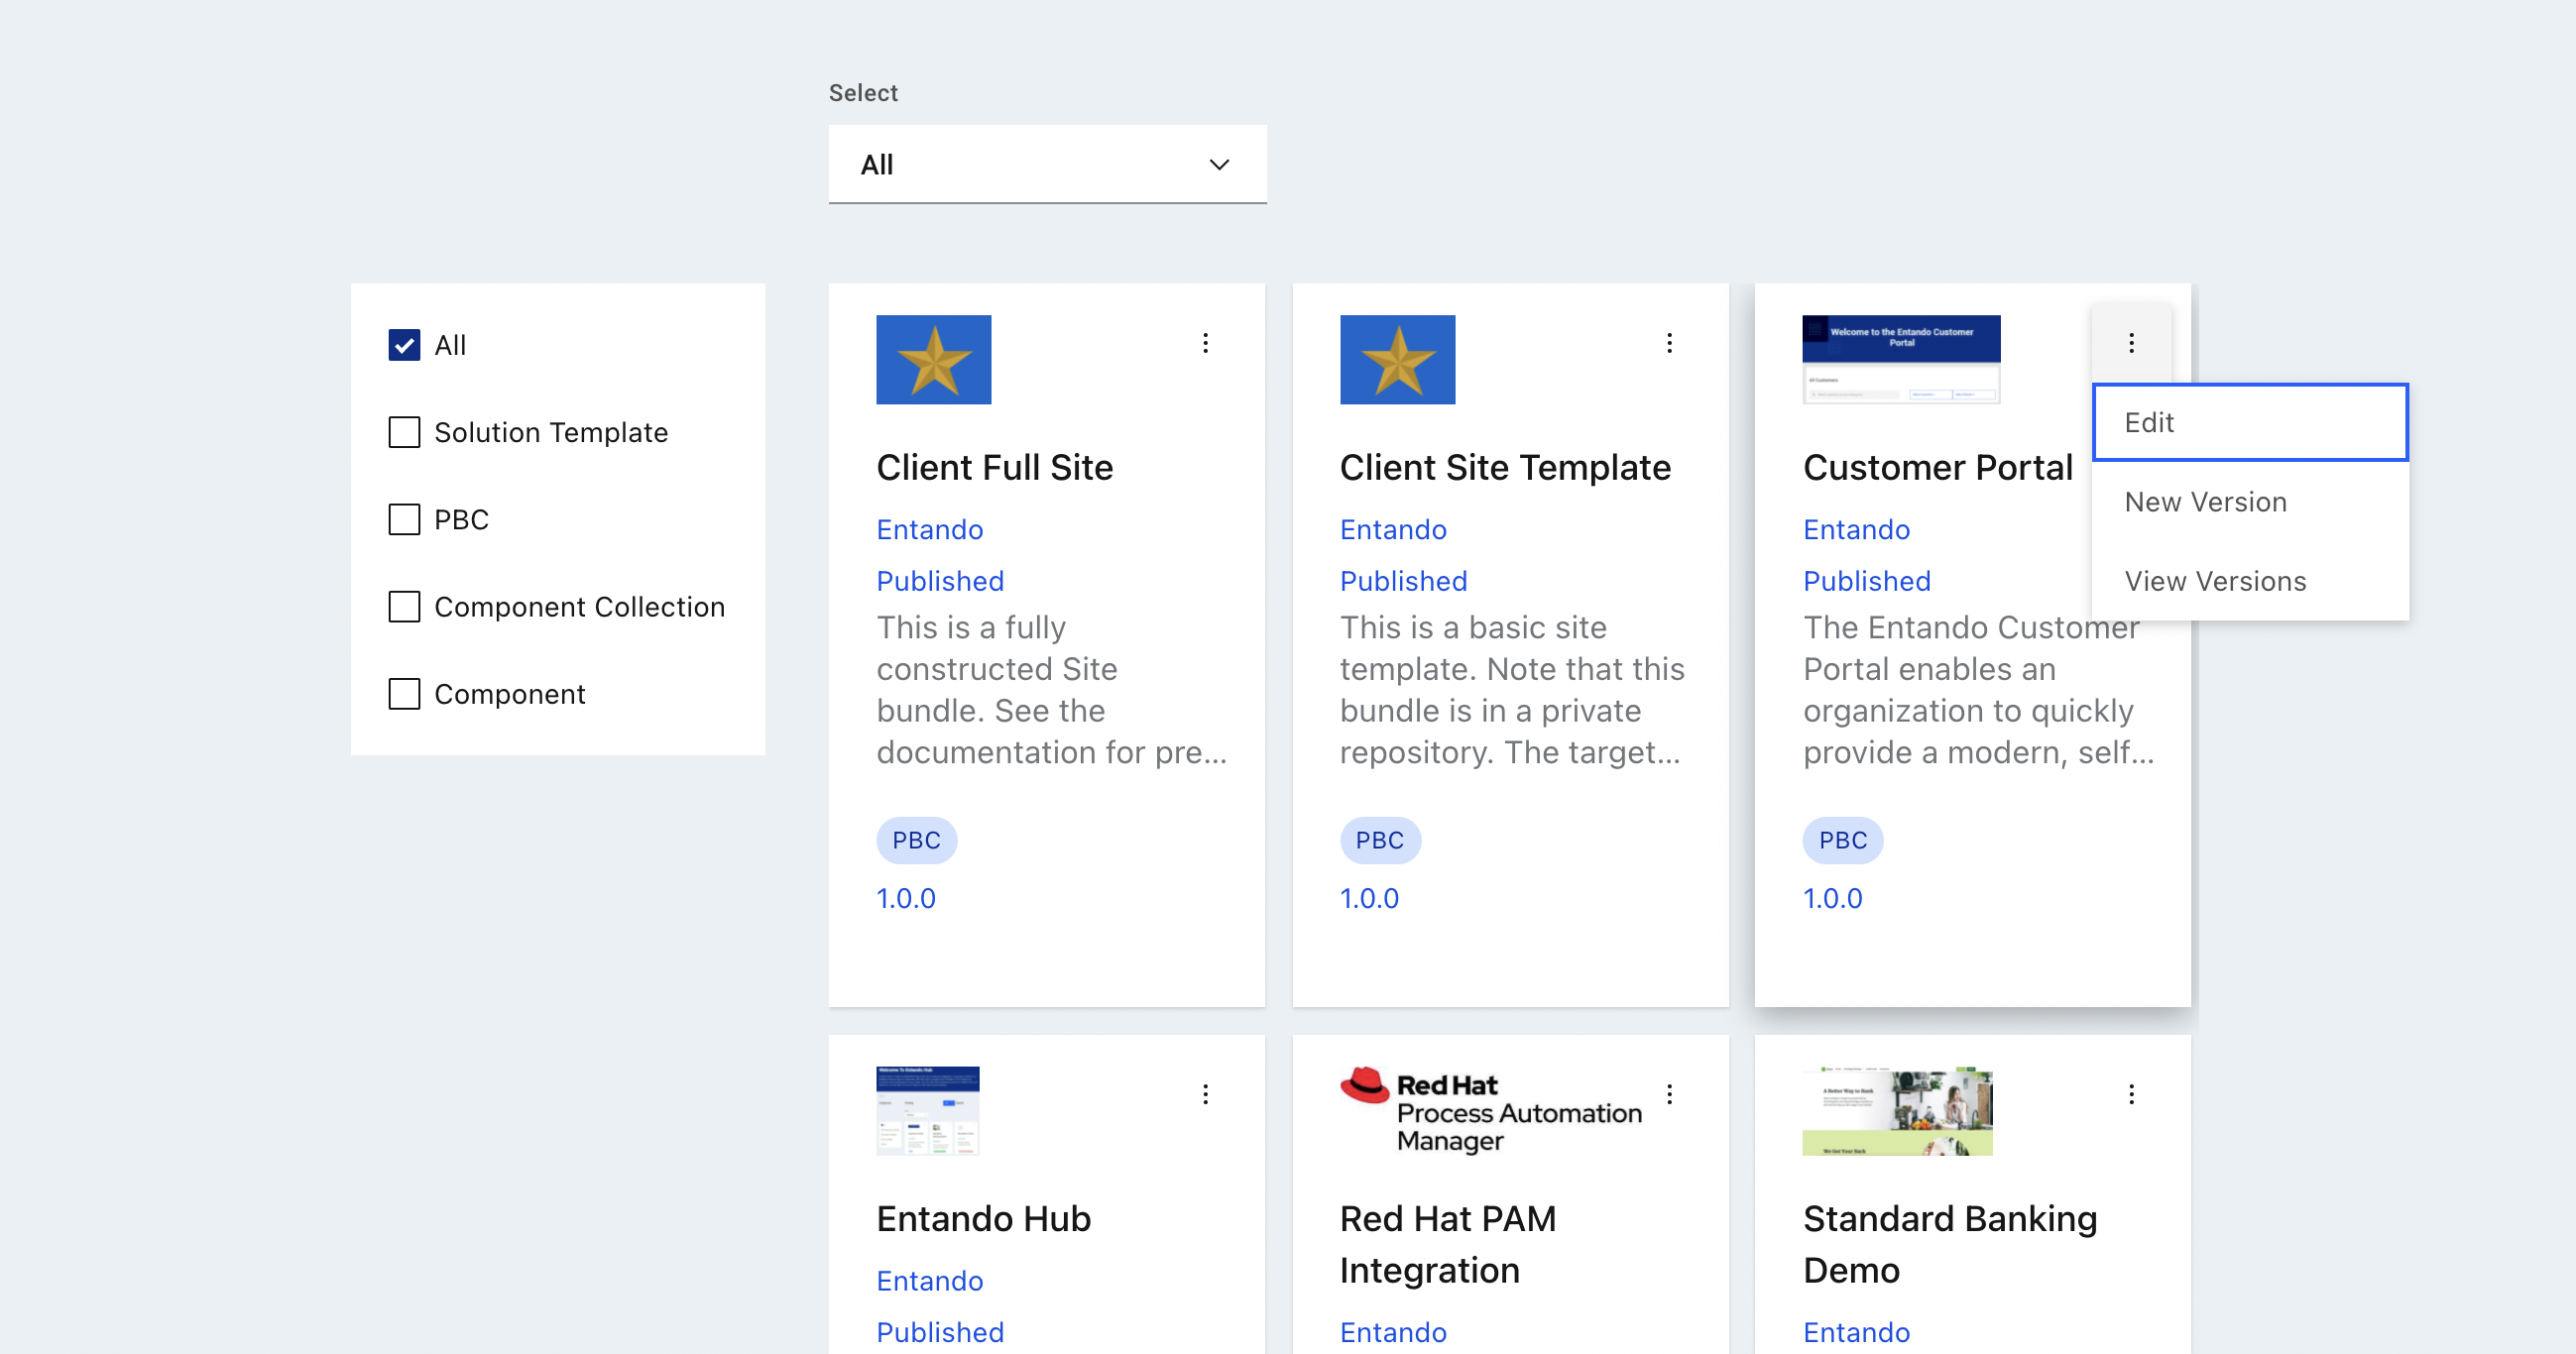Enable the PBC filter checkbox
The image size is (2576, 1354).
pos(404,519)
